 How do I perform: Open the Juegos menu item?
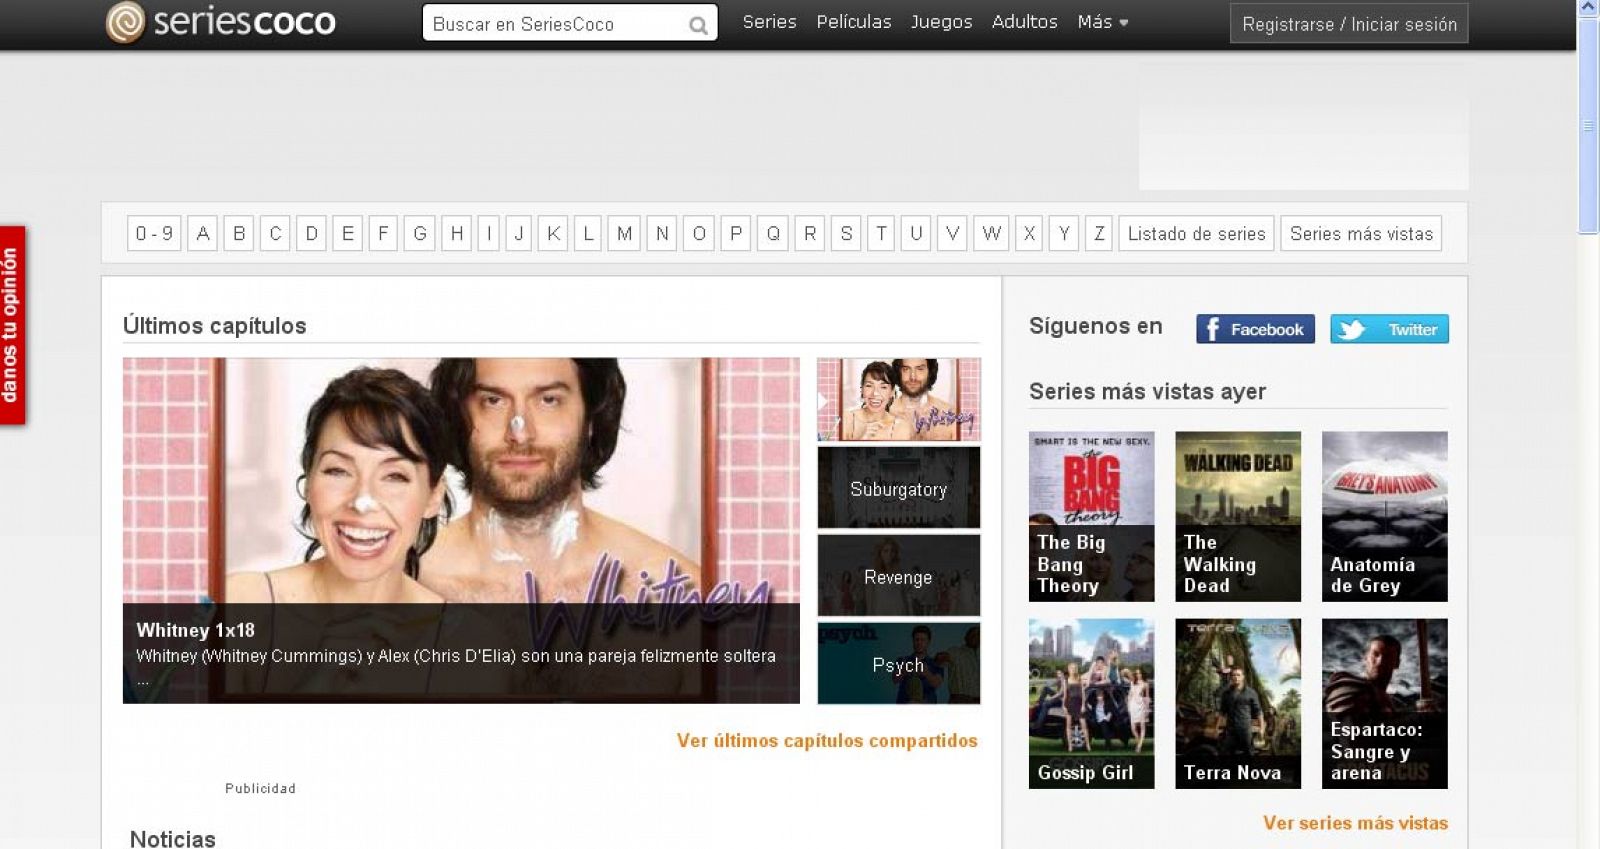pyautogui.click(x=941, y=22)
